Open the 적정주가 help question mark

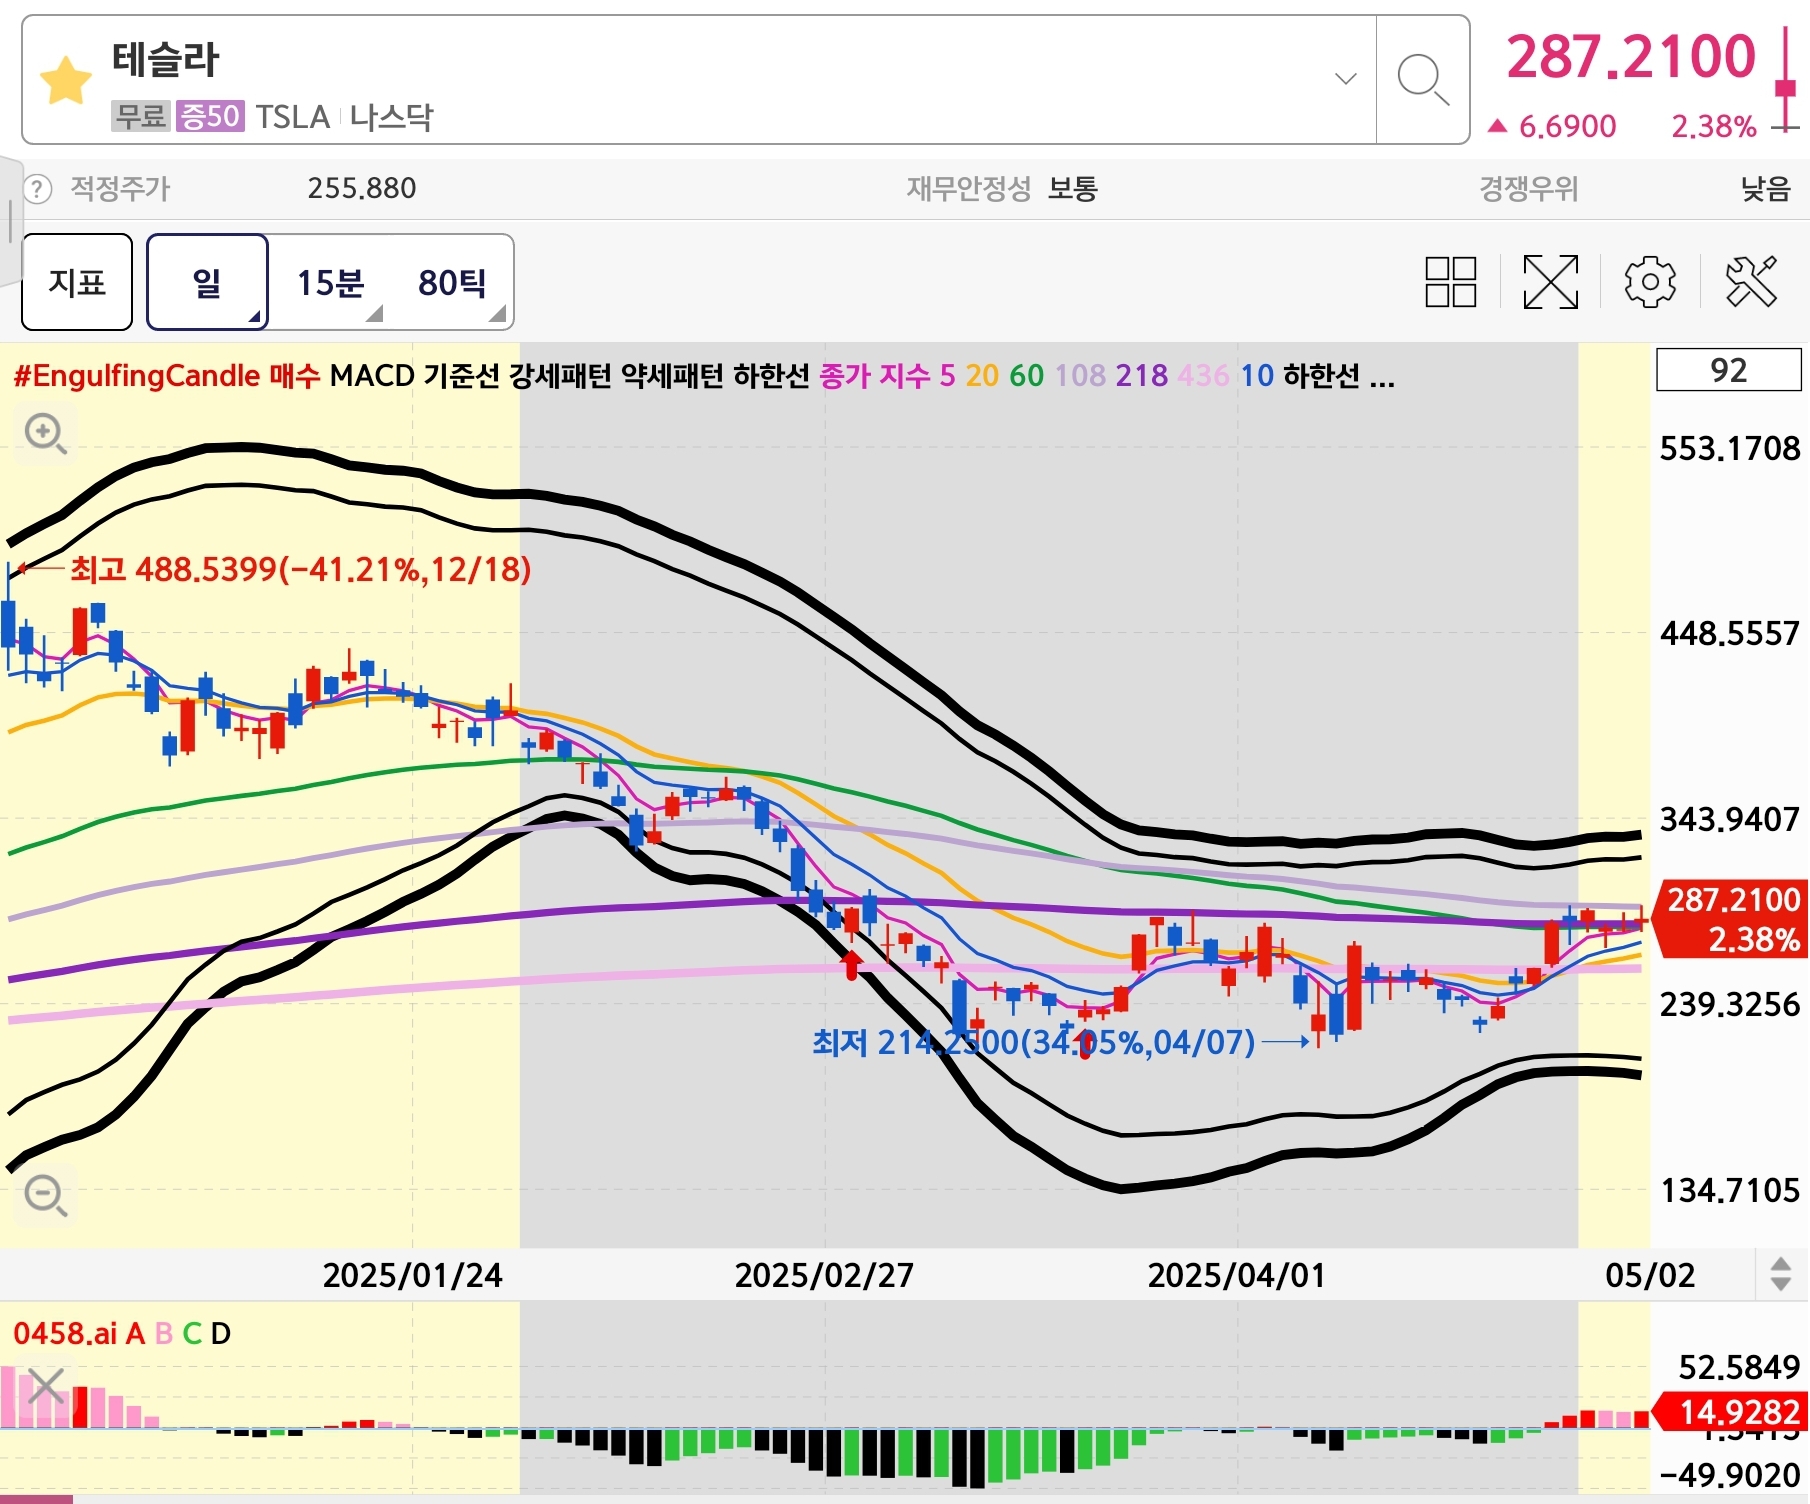pos(36,189)
